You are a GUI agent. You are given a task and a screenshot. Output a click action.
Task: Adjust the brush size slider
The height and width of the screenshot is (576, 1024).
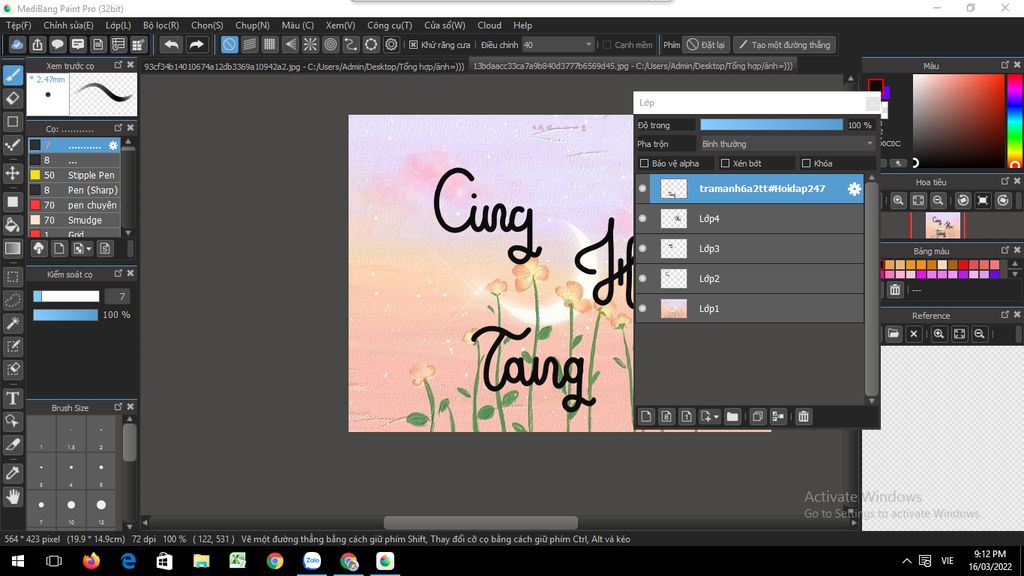(66, 296)
